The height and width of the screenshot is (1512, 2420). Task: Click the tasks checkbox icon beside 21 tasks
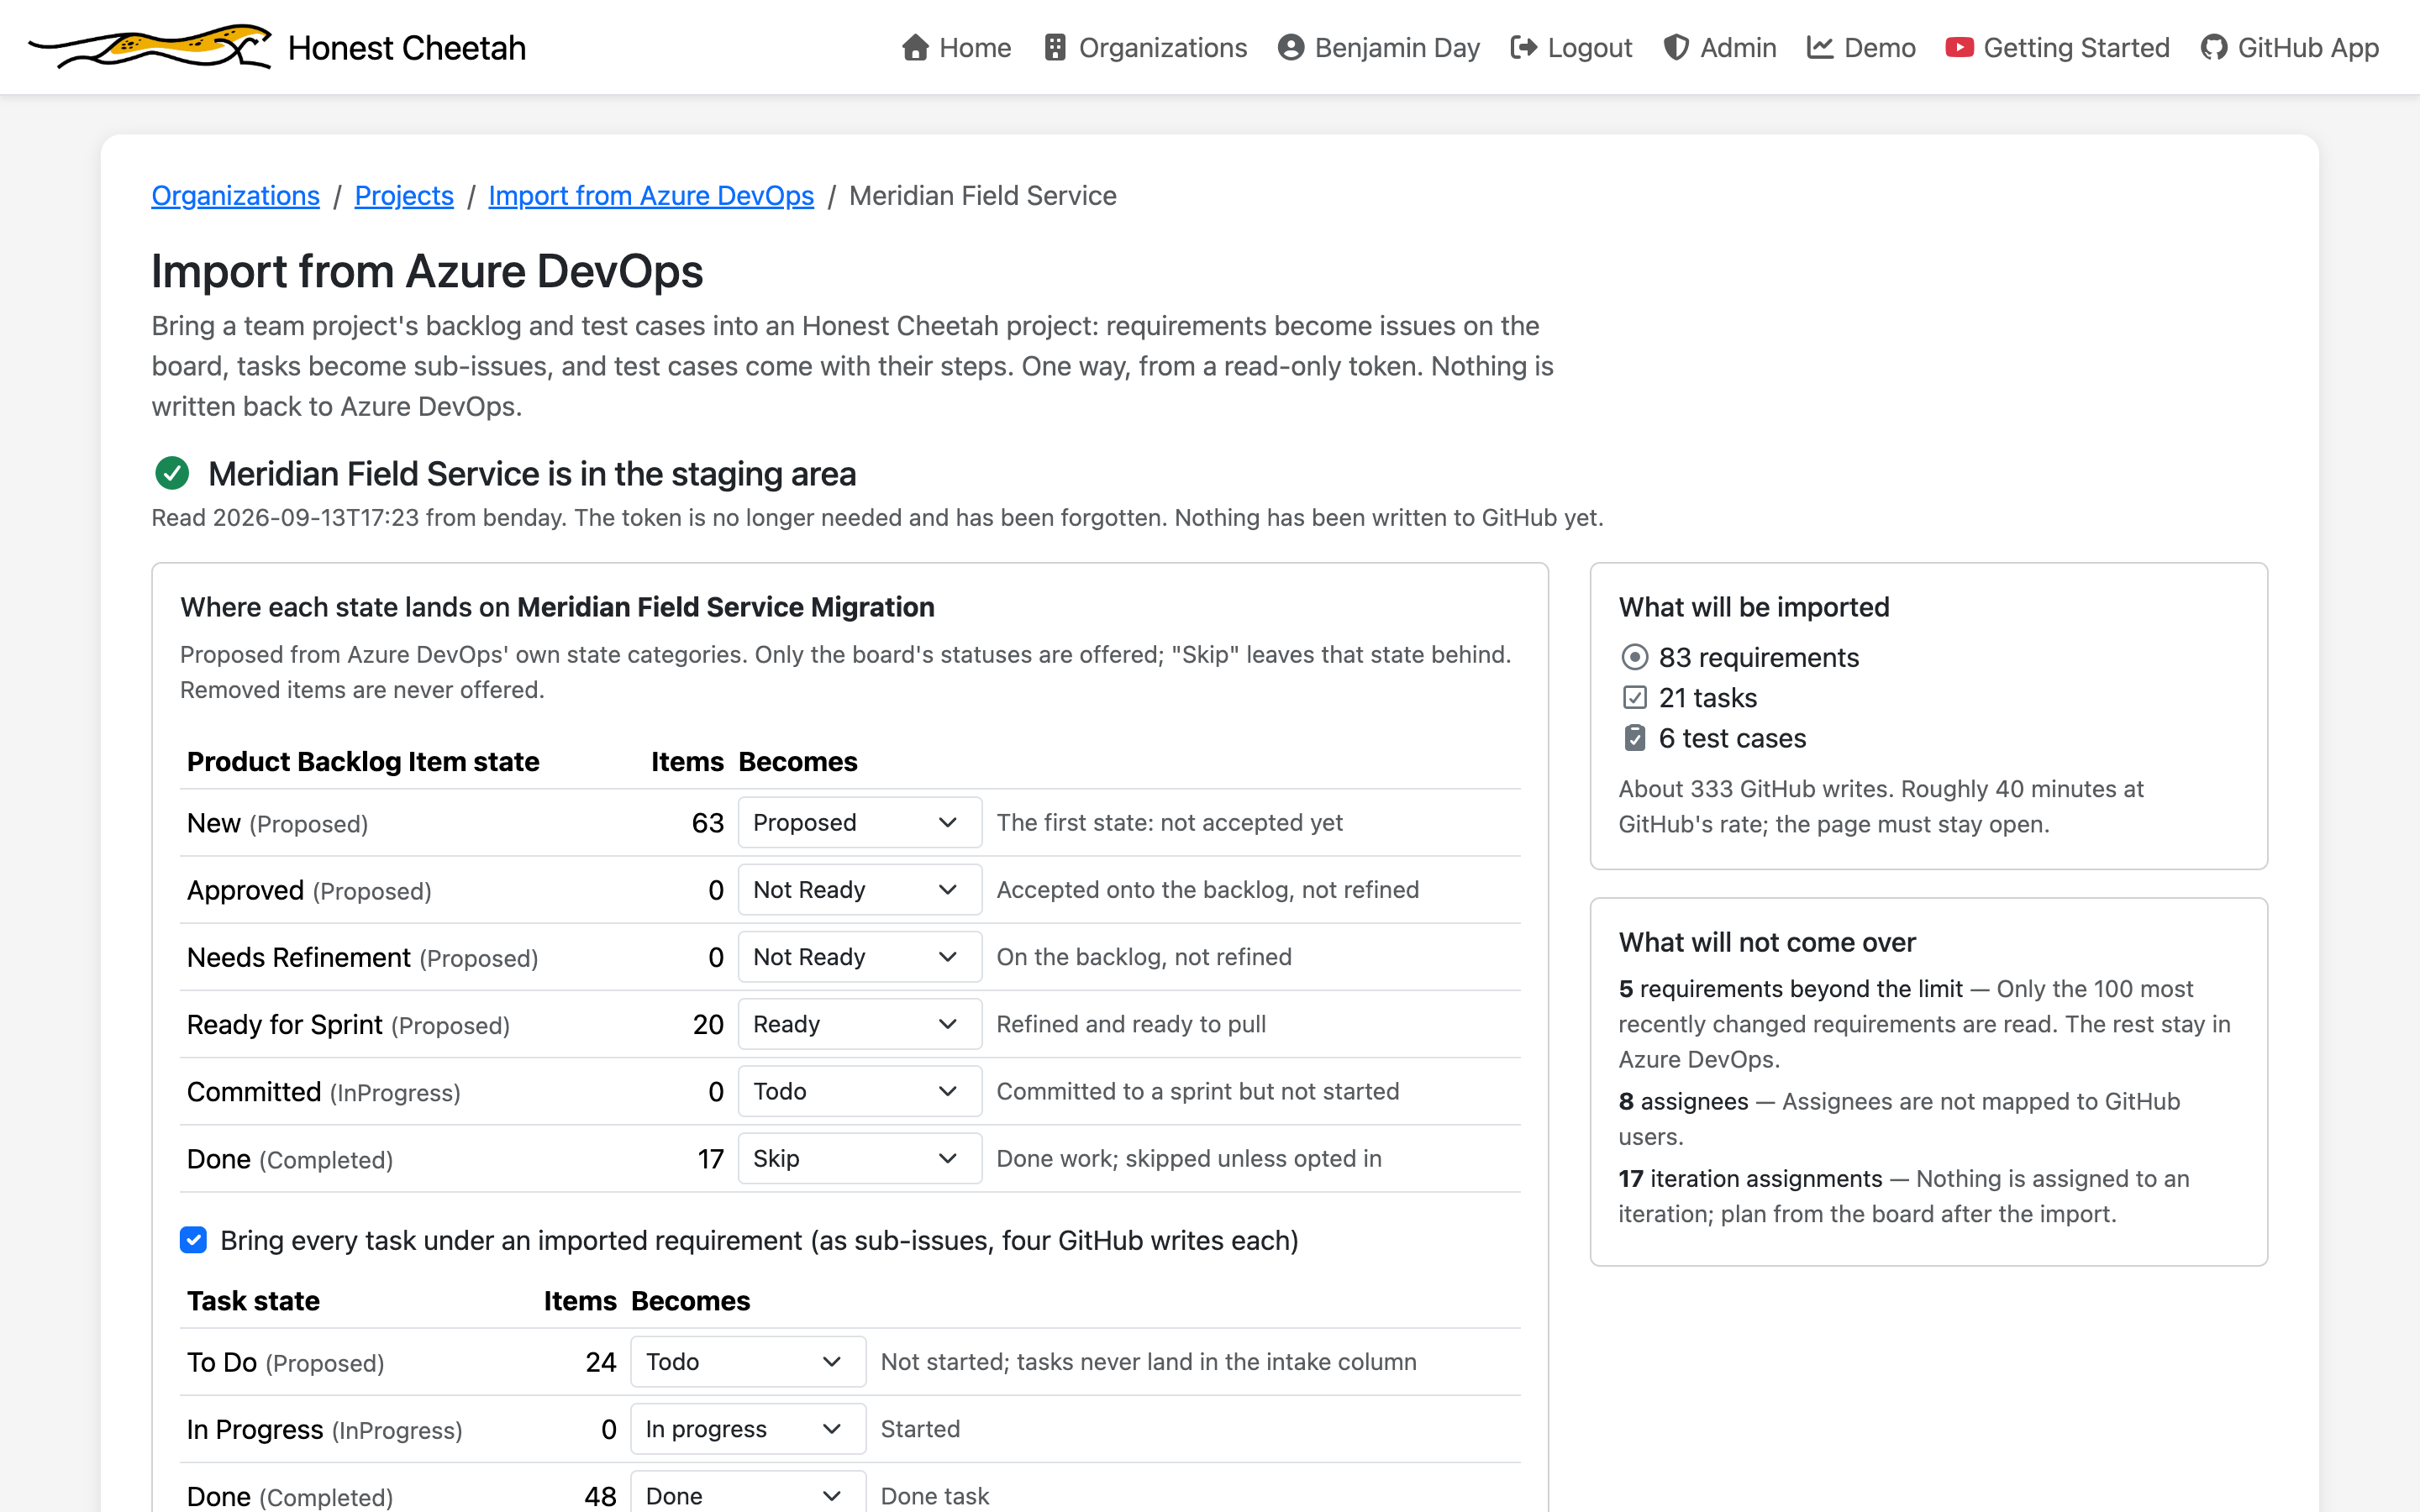pyautogui.click(x=1634, y=697)
